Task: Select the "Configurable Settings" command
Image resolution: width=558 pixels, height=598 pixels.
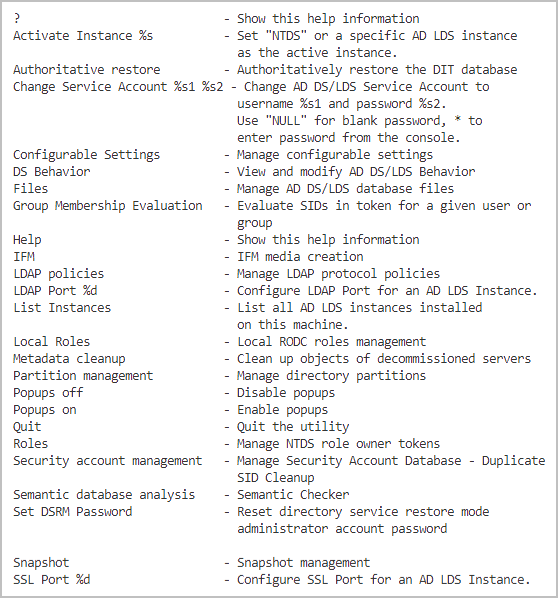Action: tap(87, 155)
